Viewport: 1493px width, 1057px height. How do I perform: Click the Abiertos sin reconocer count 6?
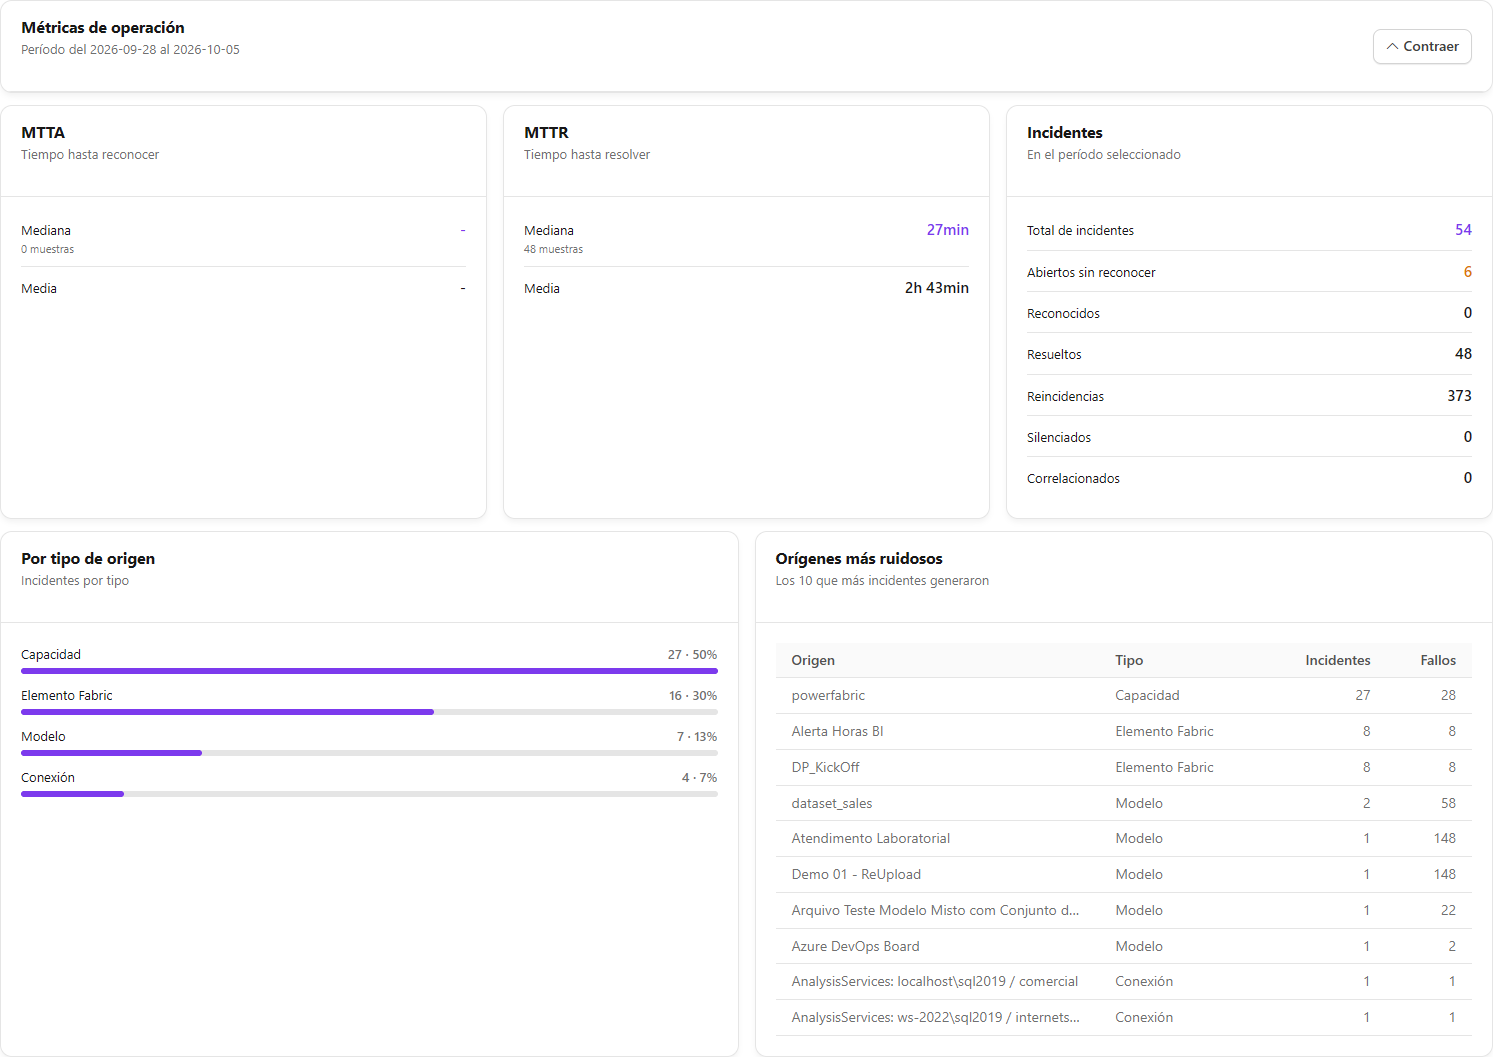(x=1467, y=272)
